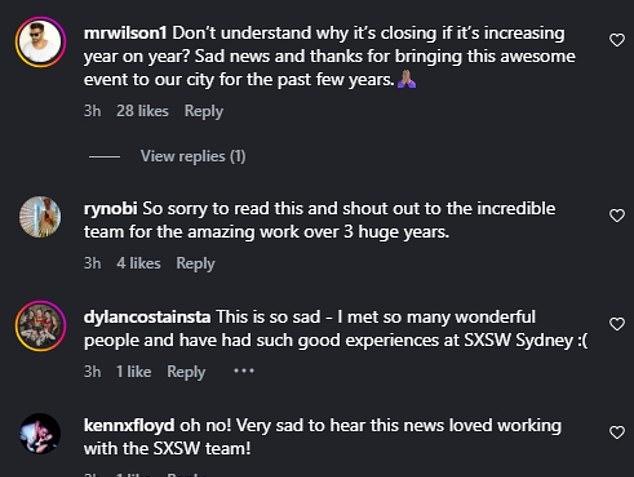Go to the dylancostainsta username link
This screenshot has height=477, width=634.
click(148, 317)
